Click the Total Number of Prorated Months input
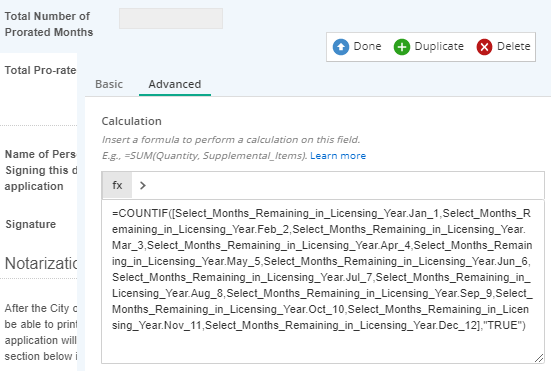Screen dimensions: 551x371 (x=171, y=18)
